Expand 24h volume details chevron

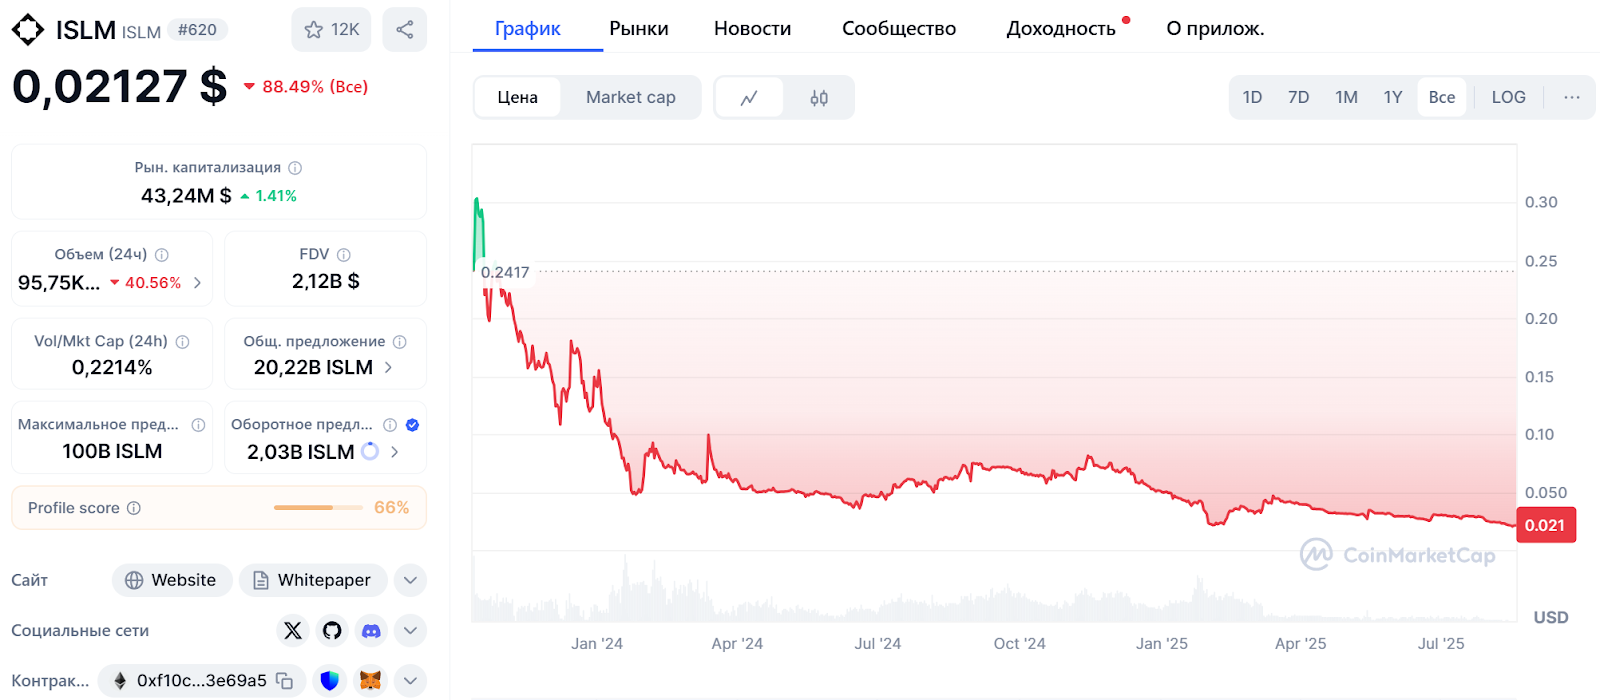(197, 283)
